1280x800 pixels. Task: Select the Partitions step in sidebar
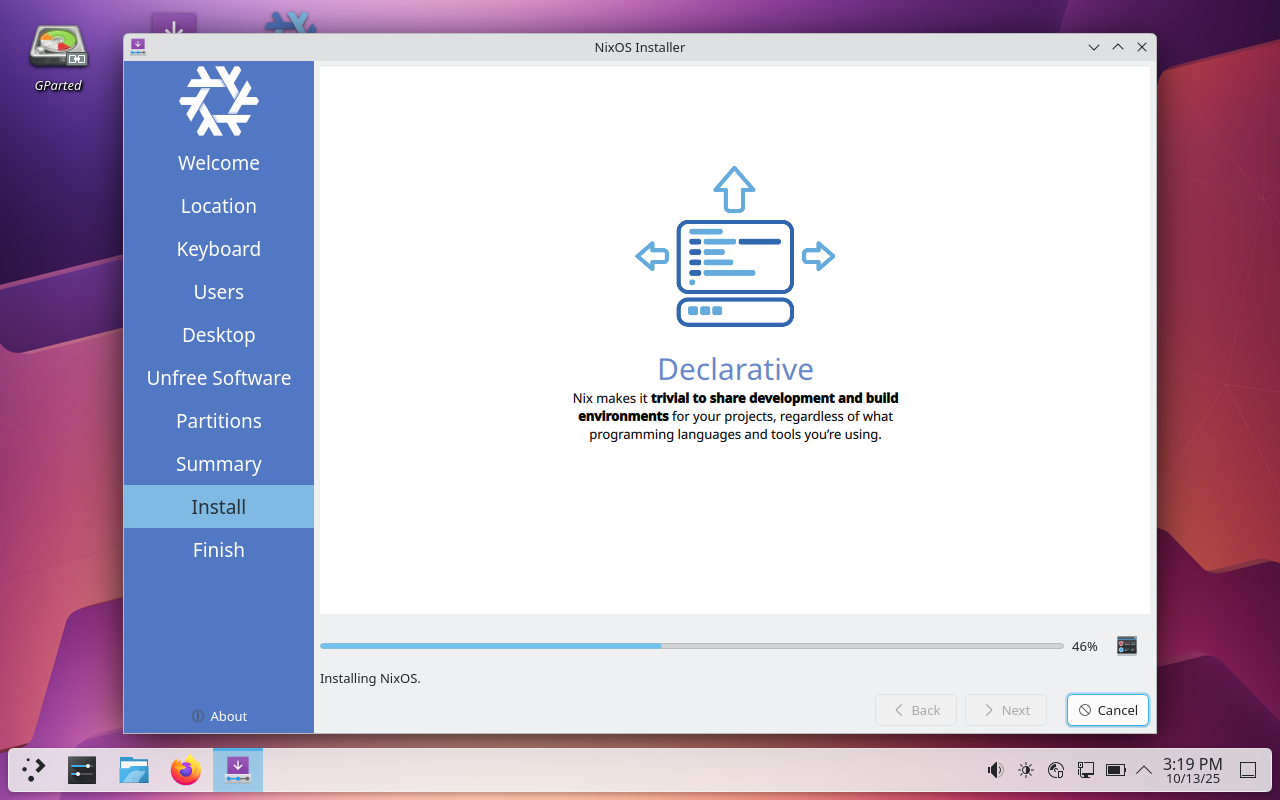[218, 421]
